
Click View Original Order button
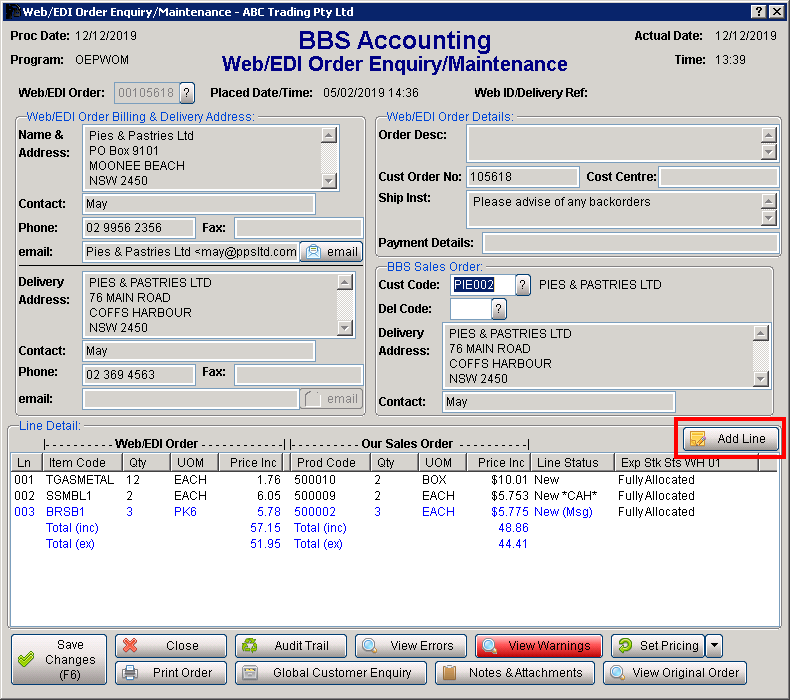click(x=675, y=673)
